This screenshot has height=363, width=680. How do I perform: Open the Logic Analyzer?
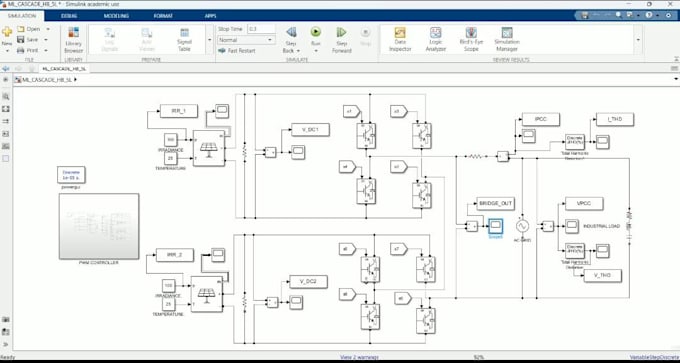(435, 39)
